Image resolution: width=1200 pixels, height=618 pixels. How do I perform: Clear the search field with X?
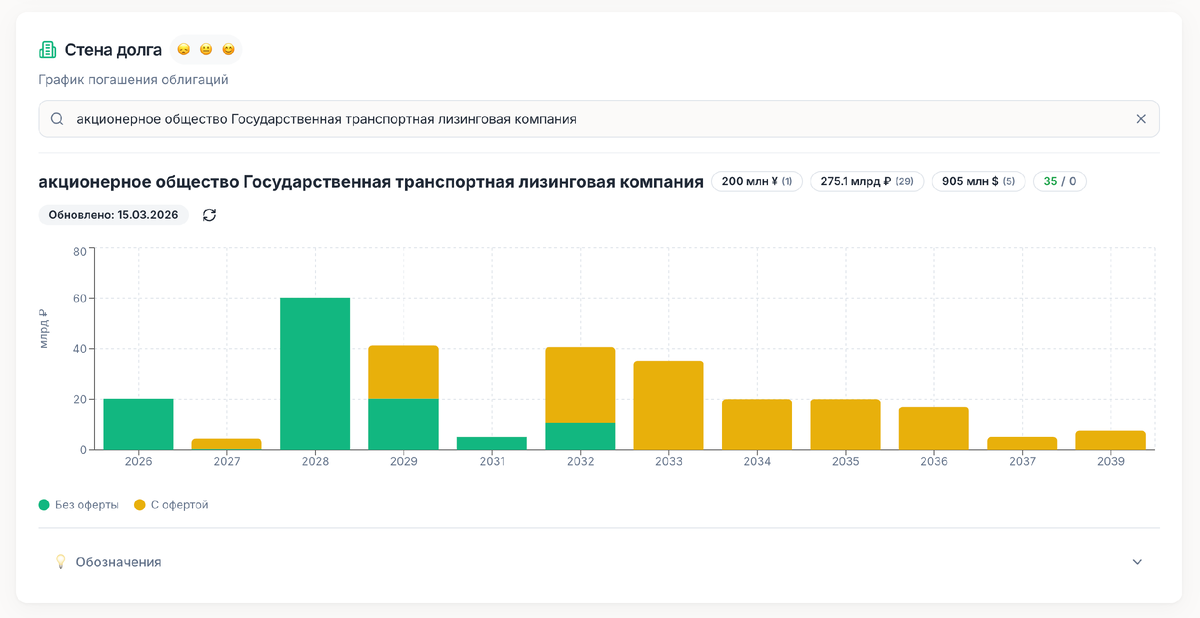click(x=1141, y=119)
